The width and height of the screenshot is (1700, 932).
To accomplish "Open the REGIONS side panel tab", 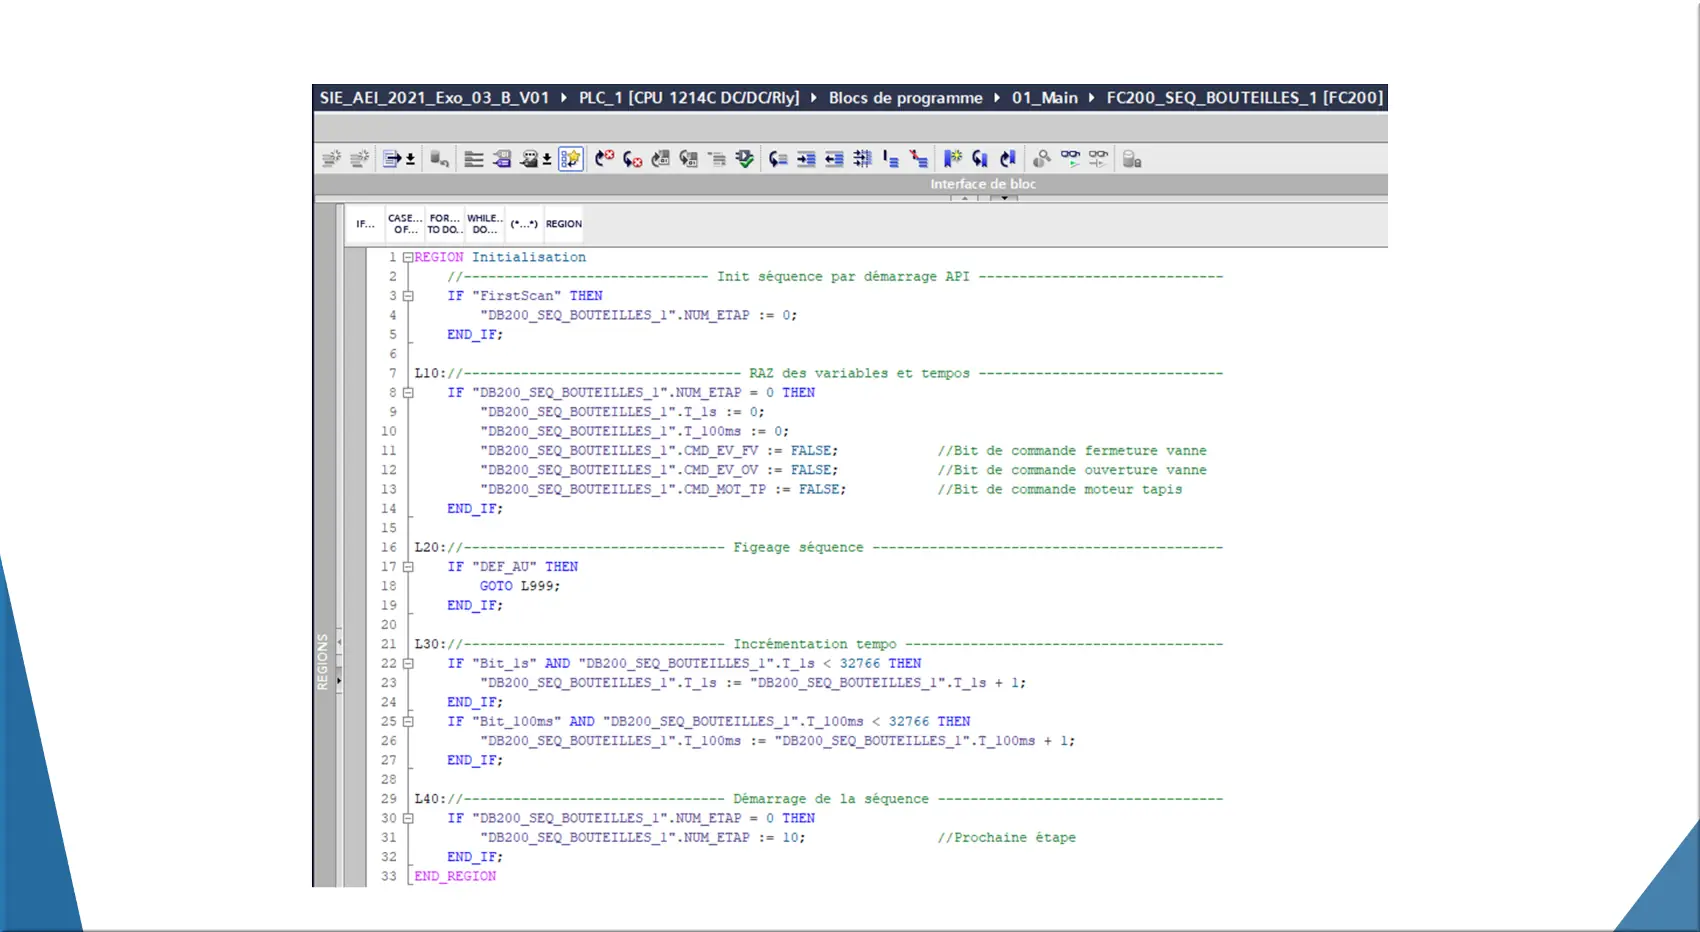I will tap(323, 661).
